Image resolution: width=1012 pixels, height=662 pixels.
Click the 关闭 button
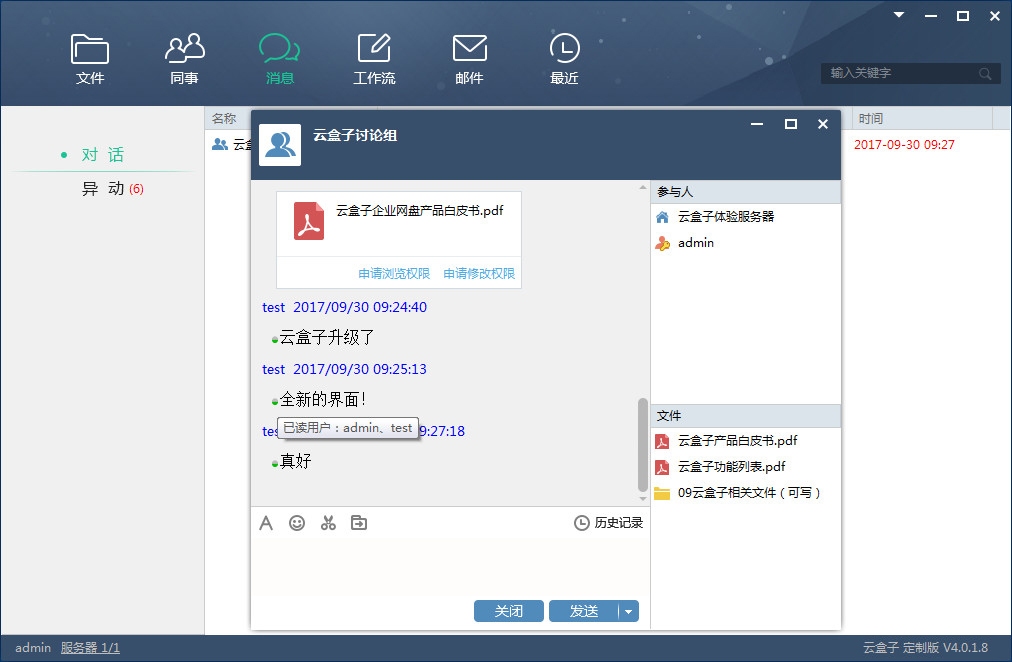(x=509, y=611)
